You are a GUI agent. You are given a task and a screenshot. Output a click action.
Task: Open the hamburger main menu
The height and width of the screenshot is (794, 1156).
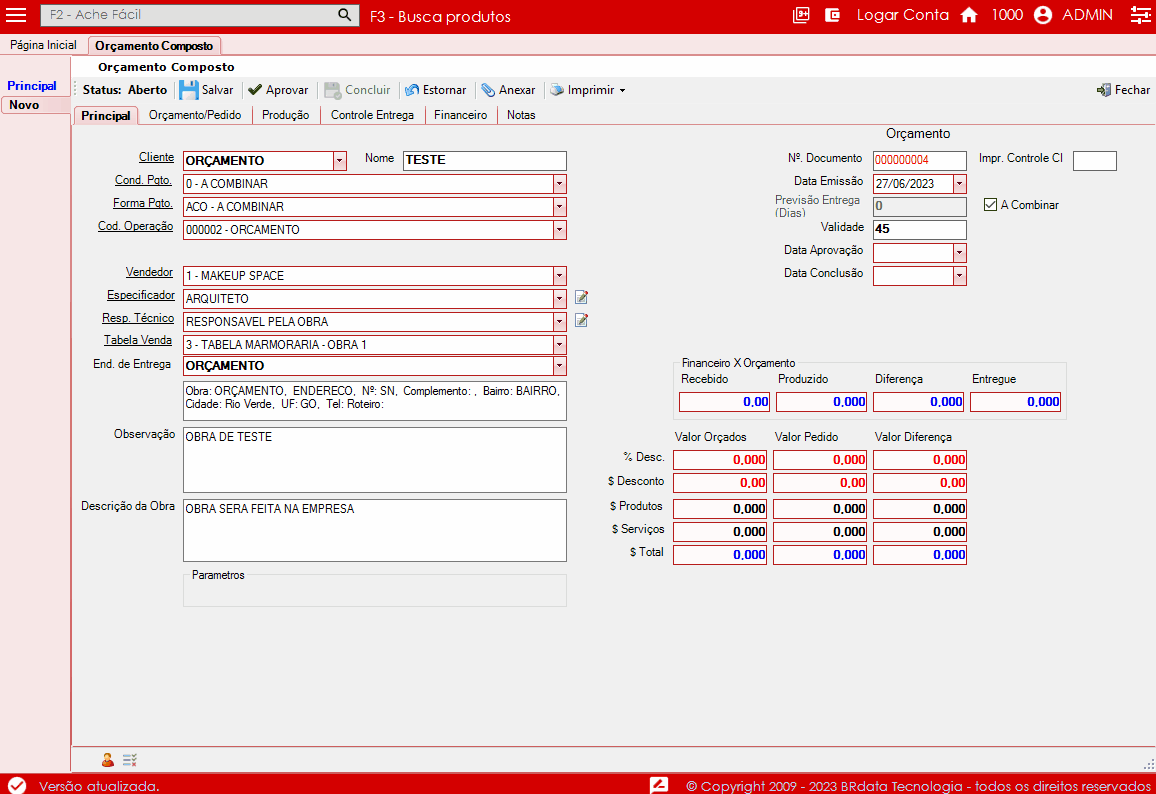coord(16,15)
